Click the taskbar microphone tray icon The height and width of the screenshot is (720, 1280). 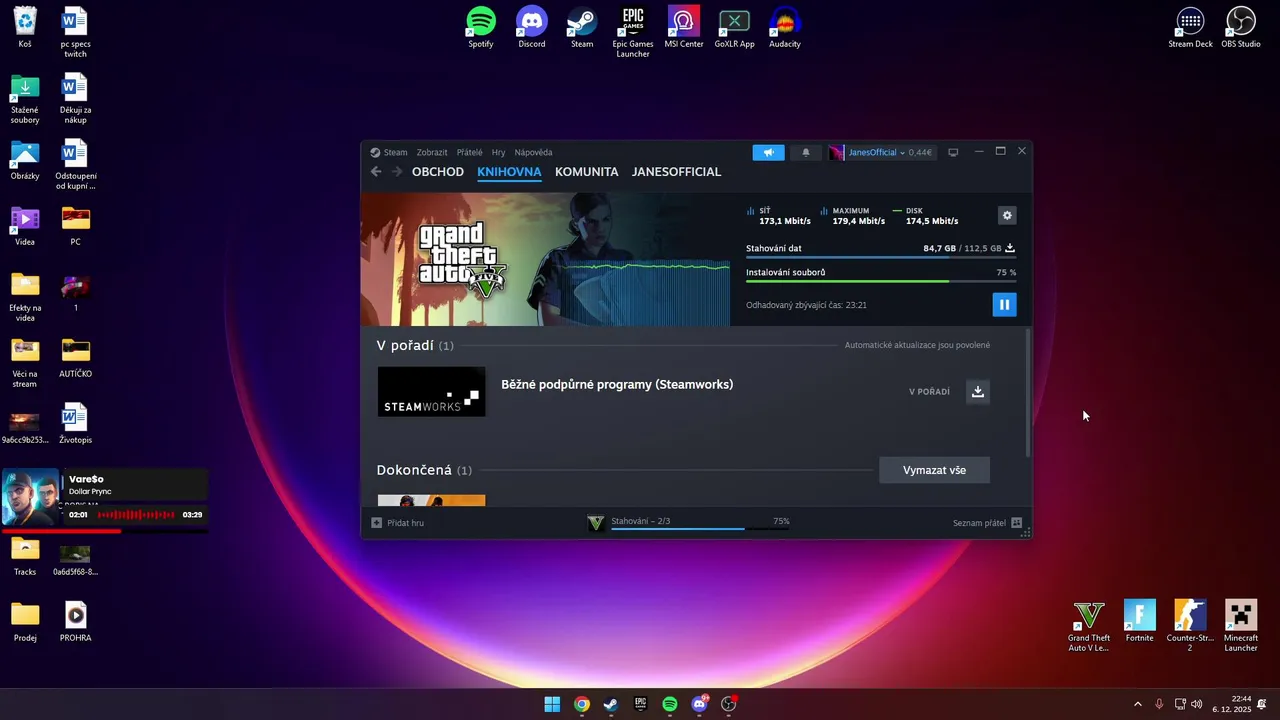click(x=1159, y=704)
